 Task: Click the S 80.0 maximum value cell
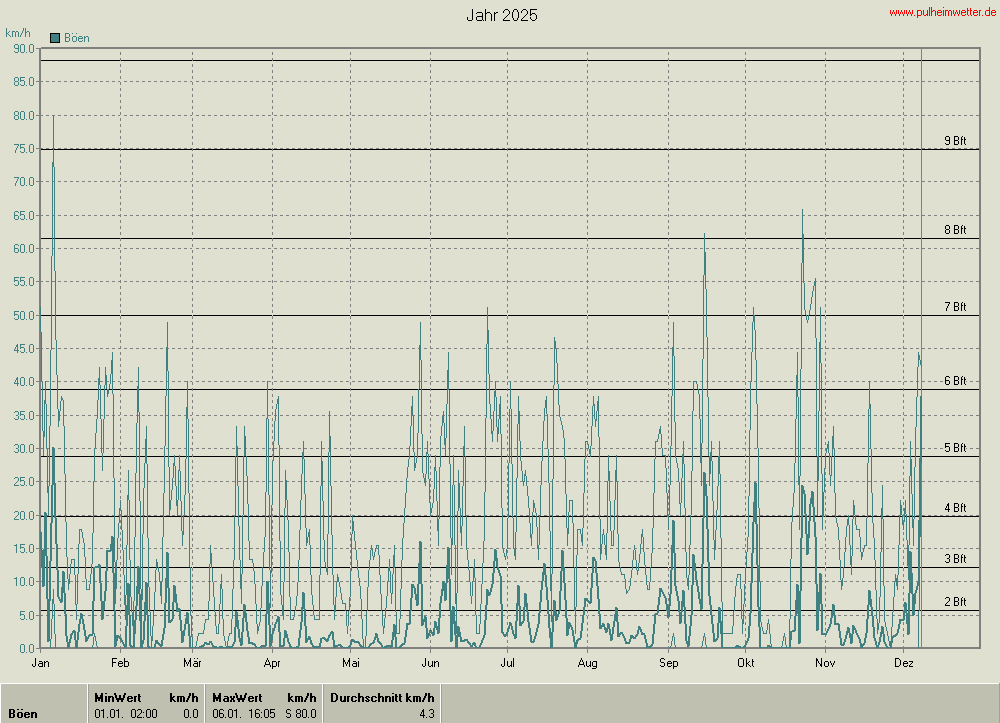click(299, 714)
